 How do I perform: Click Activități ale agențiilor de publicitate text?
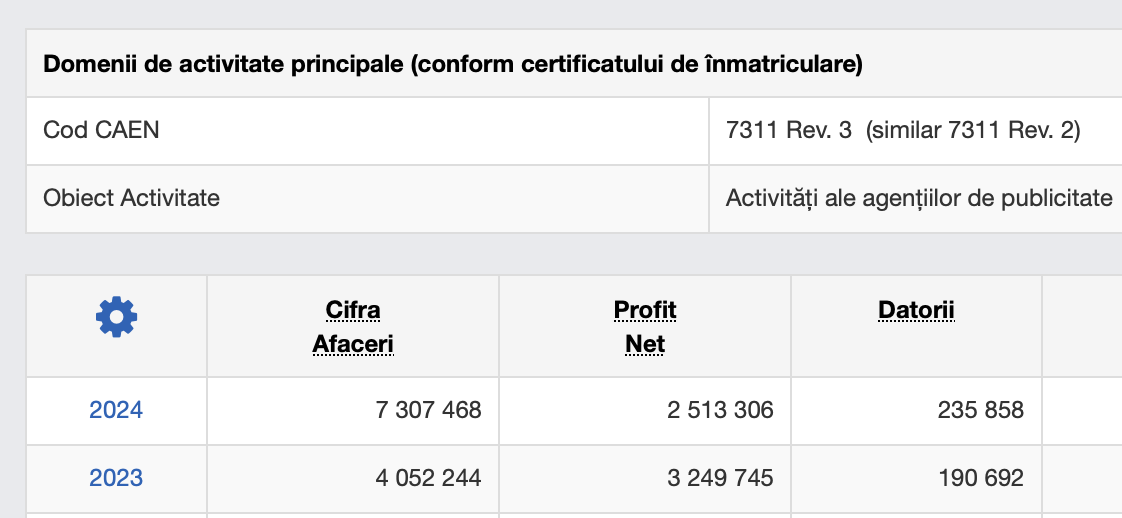point(919,198)
